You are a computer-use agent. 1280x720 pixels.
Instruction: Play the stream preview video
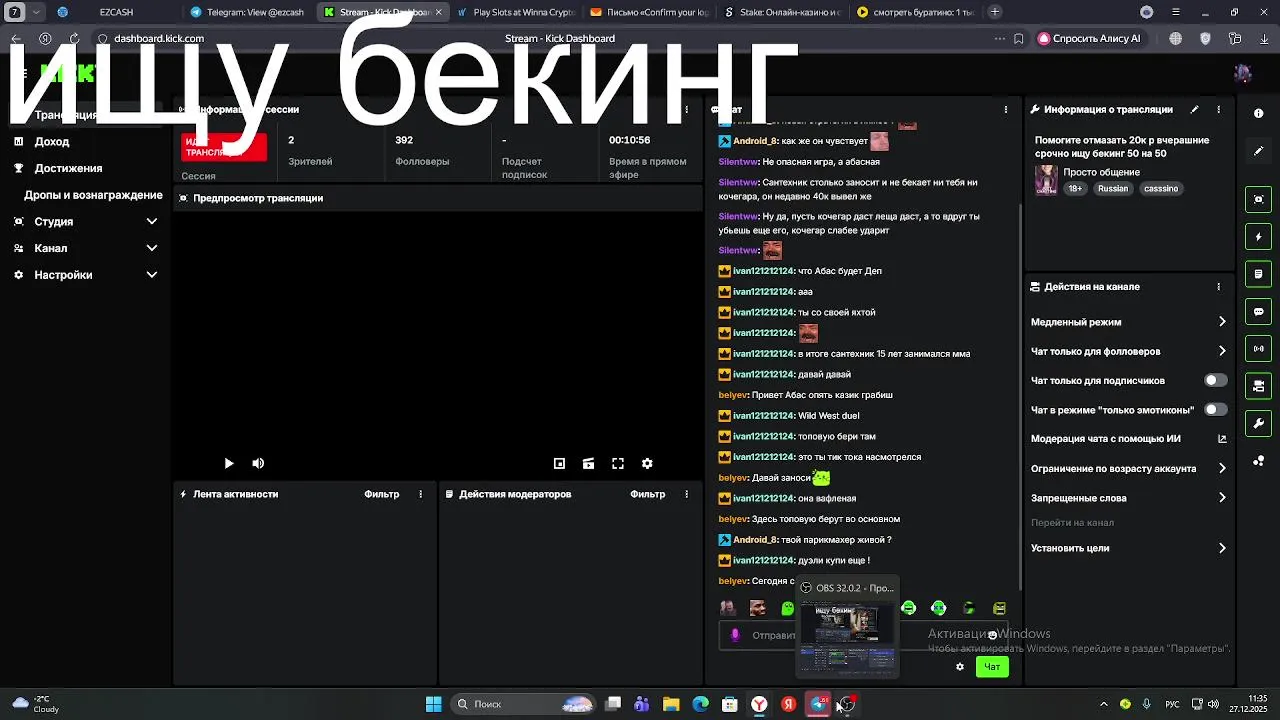click(x=229, y=463)
